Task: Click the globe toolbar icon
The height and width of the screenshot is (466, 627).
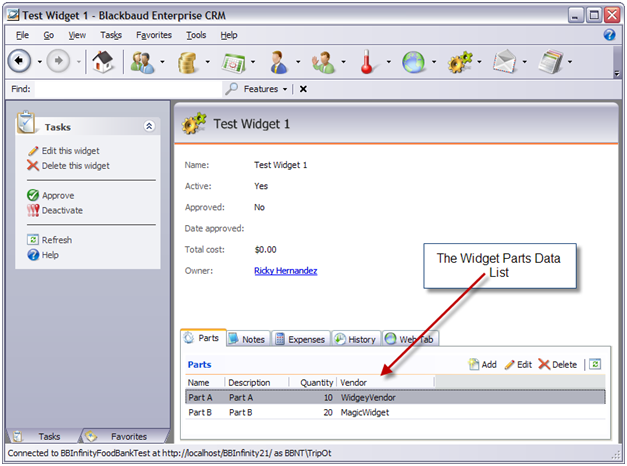Action: click(x=414, y=62)
